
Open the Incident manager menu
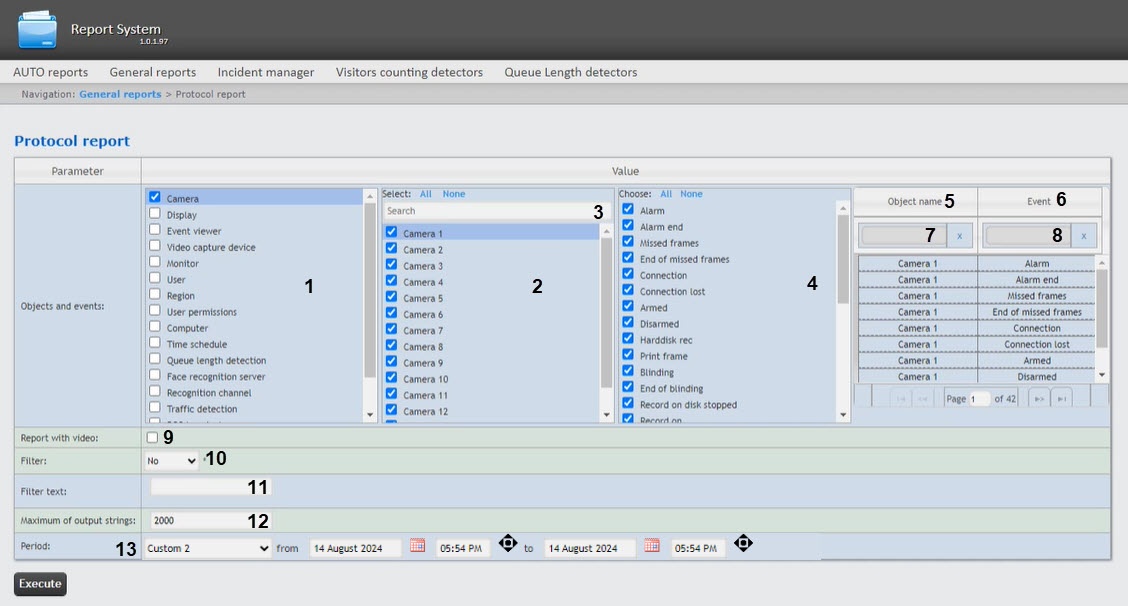[266, 72]
